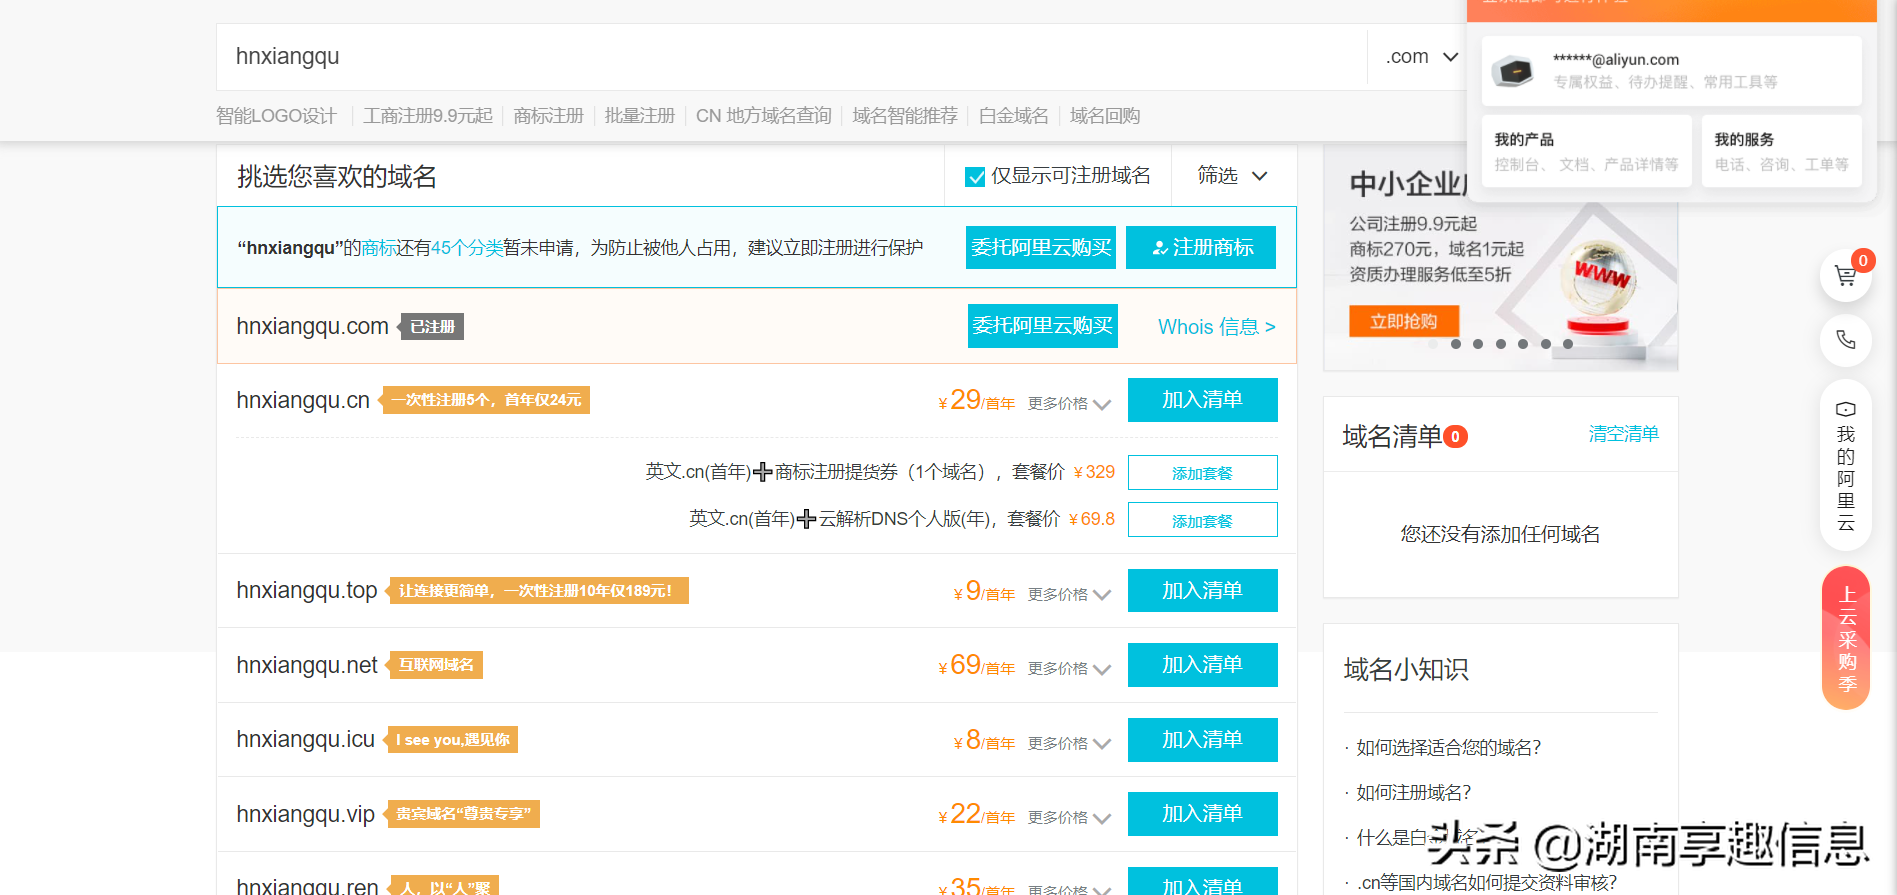
Task: Open Whois 信息 link
Action: [x=1217, y=327]
